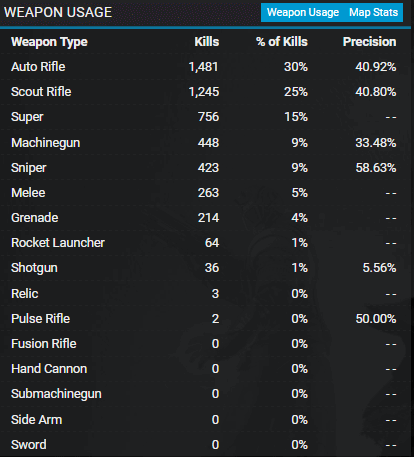The width and height of the screenshot is (414, 457).
Task: Click the Weapon Type column header
Action: pyautogui.click(x=49, y=42)
